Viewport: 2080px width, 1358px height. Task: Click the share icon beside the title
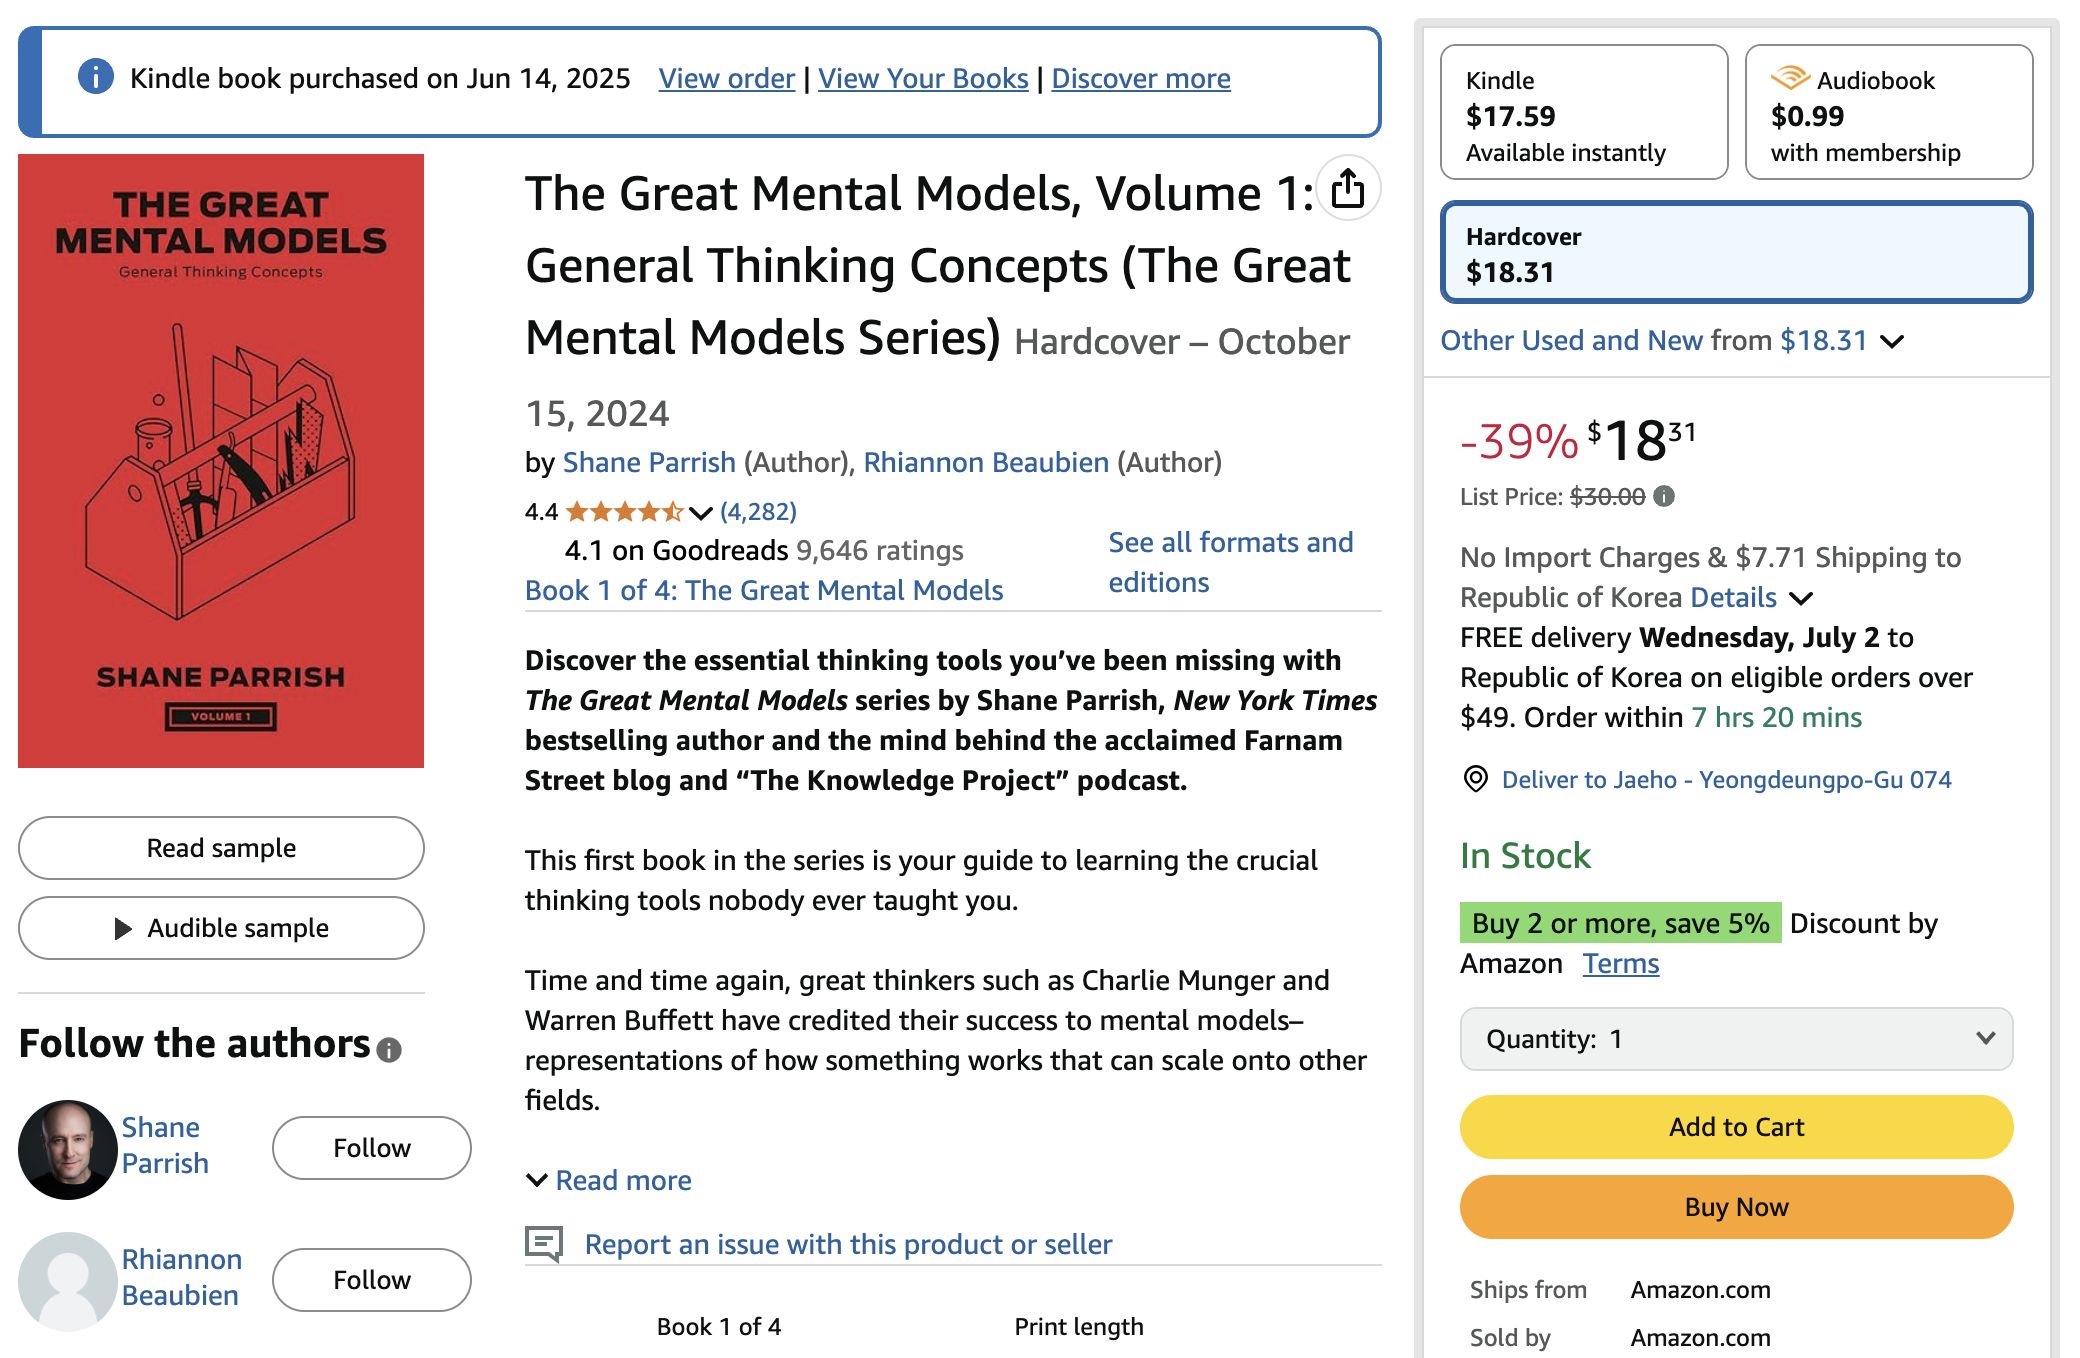[x=1348, y=188]
